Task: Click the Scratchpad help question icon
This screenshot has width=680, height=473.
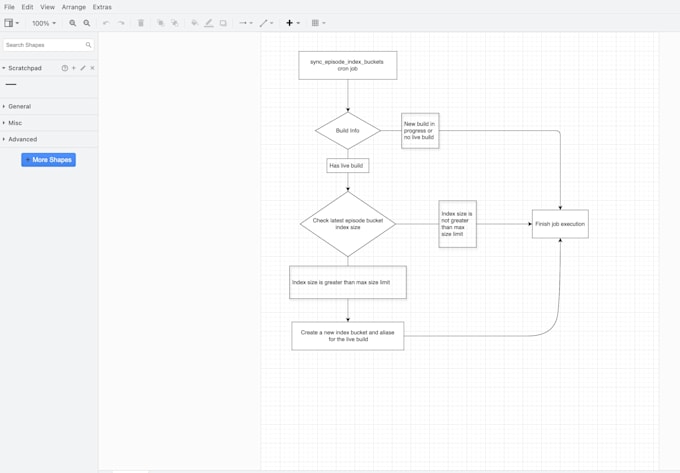Action: [x=65, y=68]
